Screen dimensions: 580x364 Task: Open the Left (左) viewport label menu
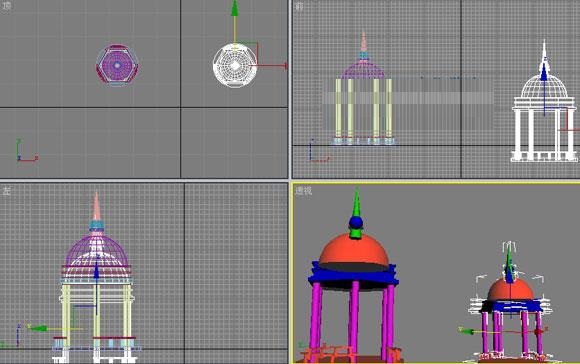coord(6,191)
